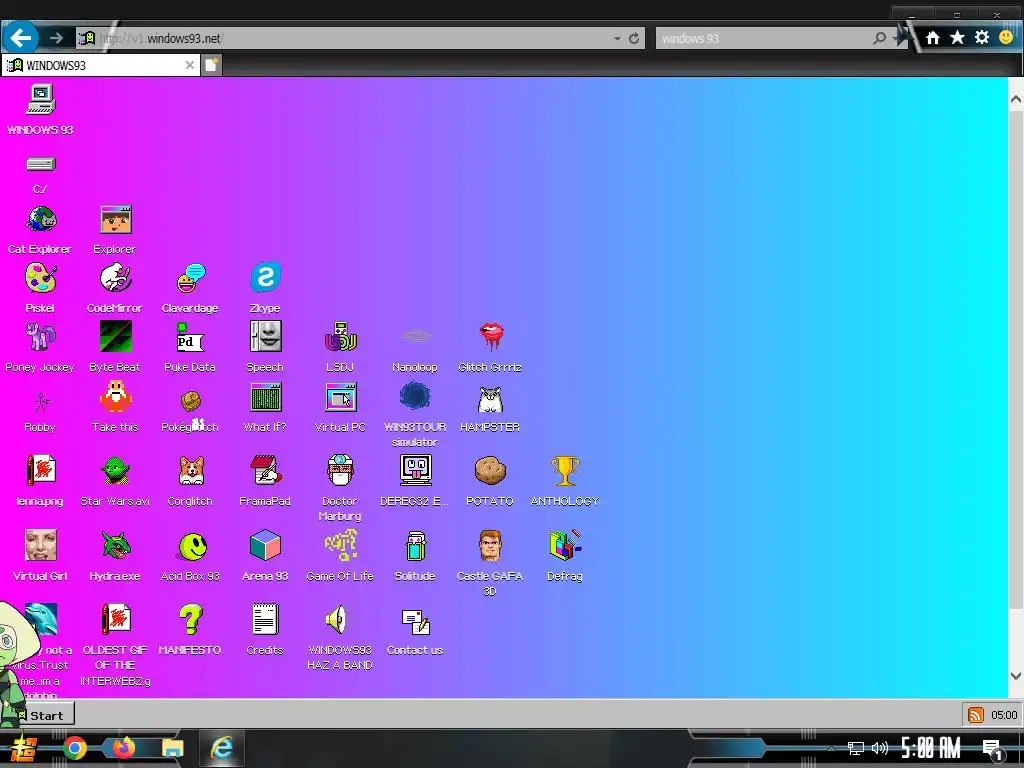
Task: Open WINDOWS93 HAZ A BAND
Action: click(336, 620)
